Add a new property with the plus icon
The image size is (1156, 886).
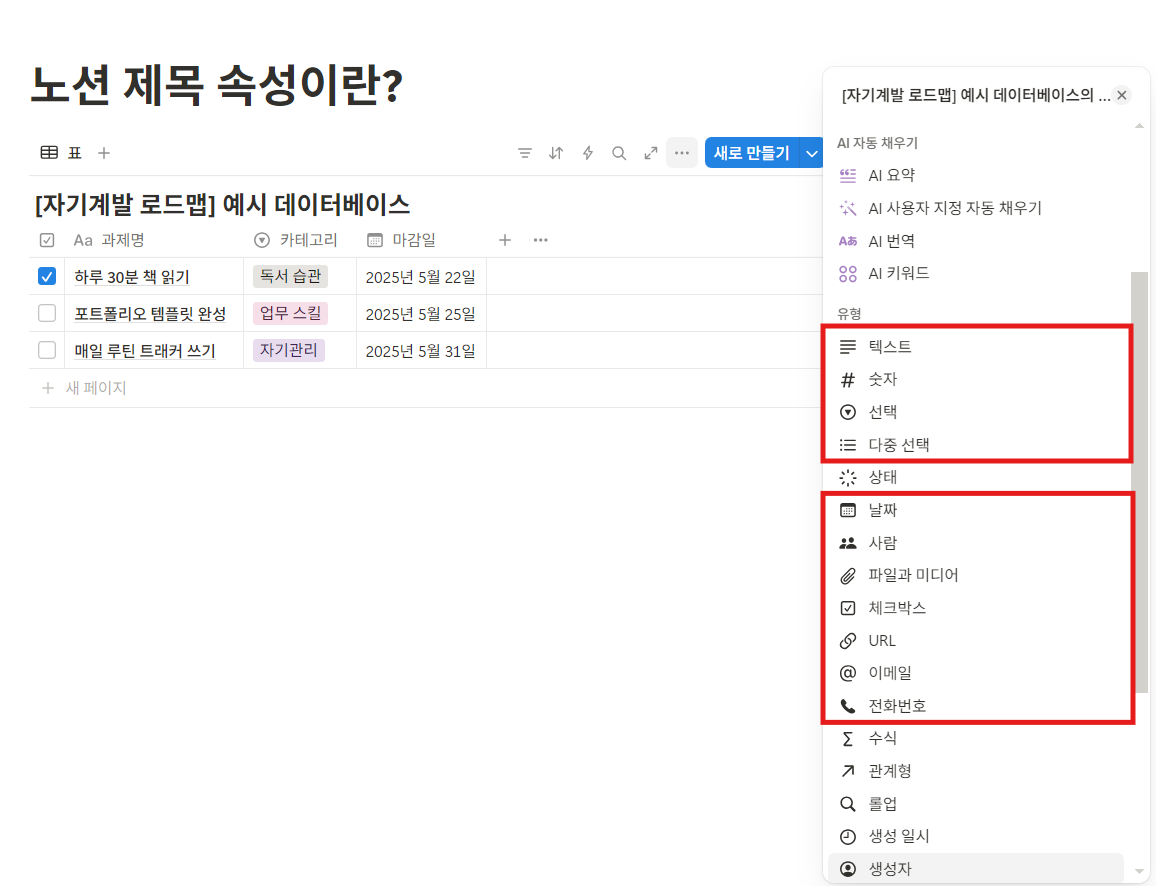tap(505, 239)
